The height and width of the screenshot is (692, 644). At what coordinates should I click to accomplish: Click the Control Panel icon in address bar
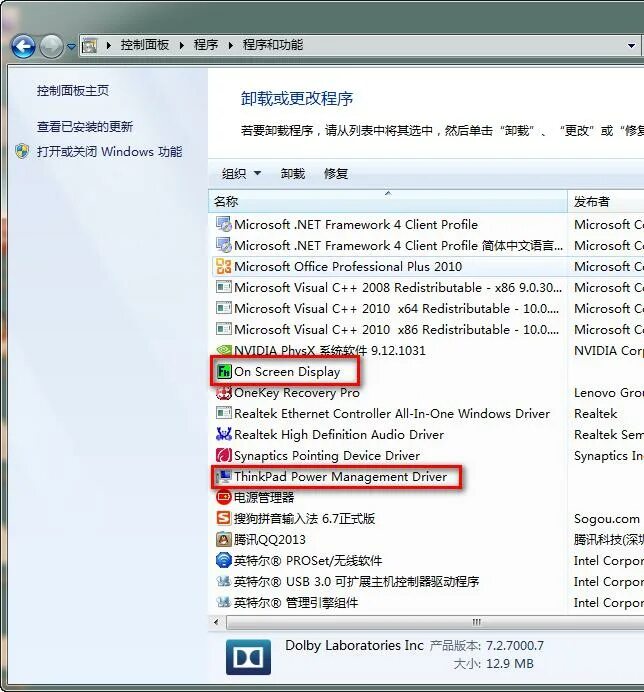[90, 45]
